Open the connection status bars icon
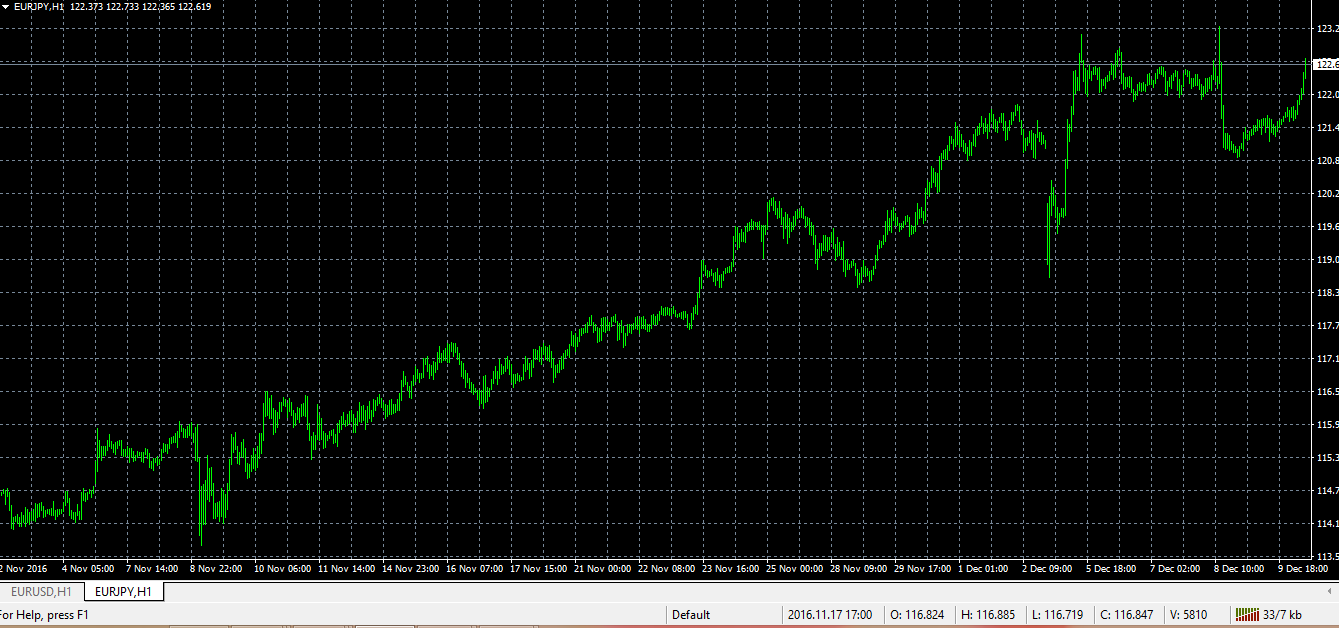This screenshot has height=628, width=1339. pyautogui.click(x=1248, y=614)
